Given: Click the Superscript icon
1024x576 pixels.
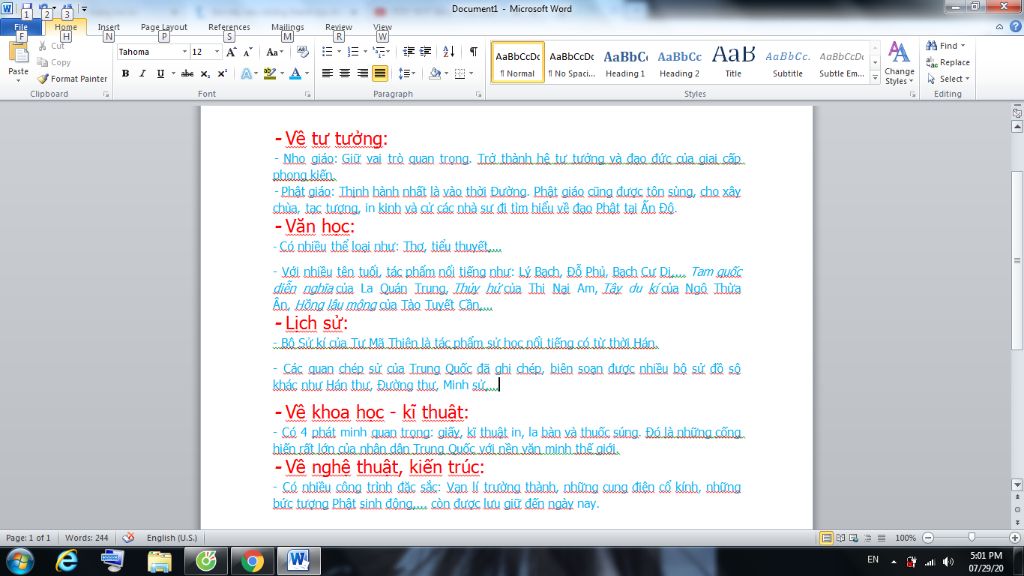Looking at the screenshot, I should pyautogui.click(x=221, y=74).
